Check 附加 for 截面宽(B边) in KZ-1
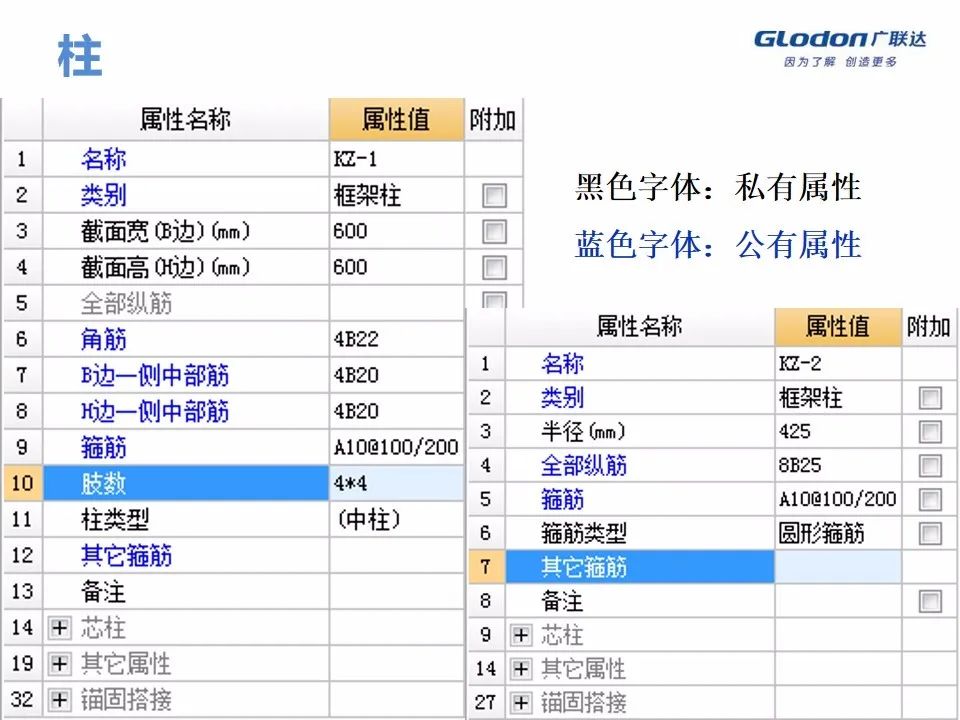 pyautogui.click(x=494, y=231)
